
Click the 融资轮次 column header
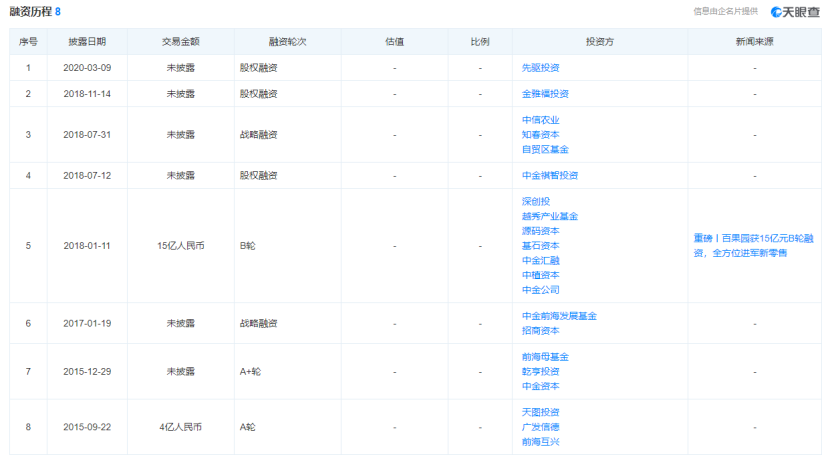pos(288,41)
